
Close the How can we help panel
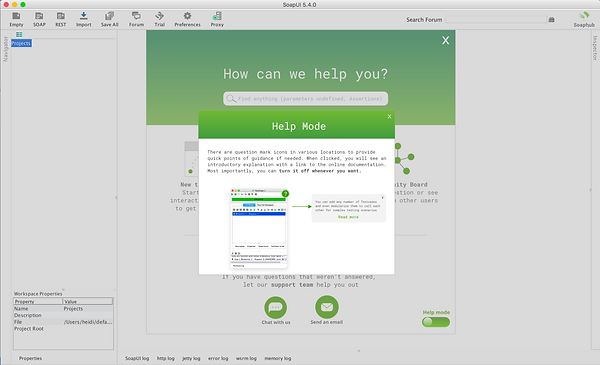445,41
